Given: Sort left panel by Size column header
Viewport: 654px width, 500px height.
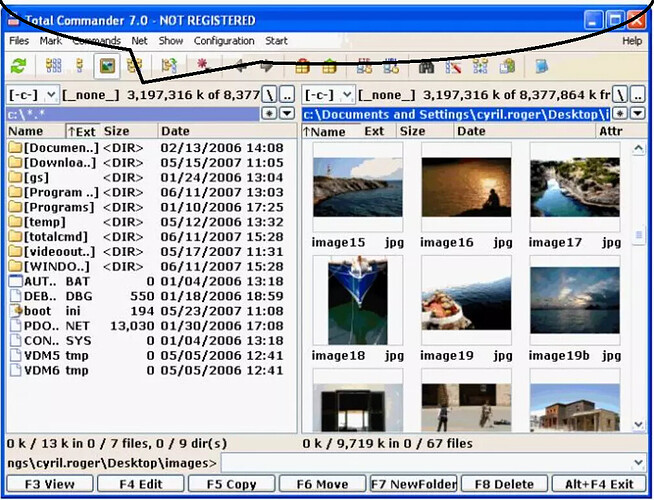Looking at the screenshot, I should (117, 131).
